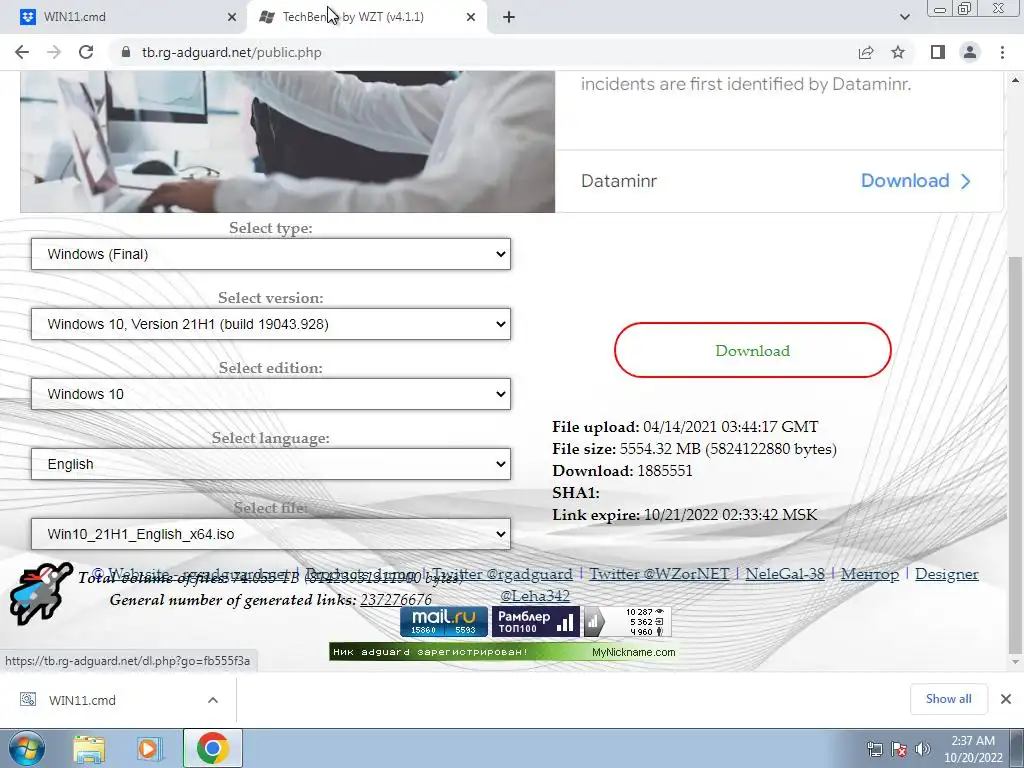Image resolution: width=1024 pixels, height=768 pixels.
Task: Open the Twitter @WZorNET link
Action: (659, 574)
